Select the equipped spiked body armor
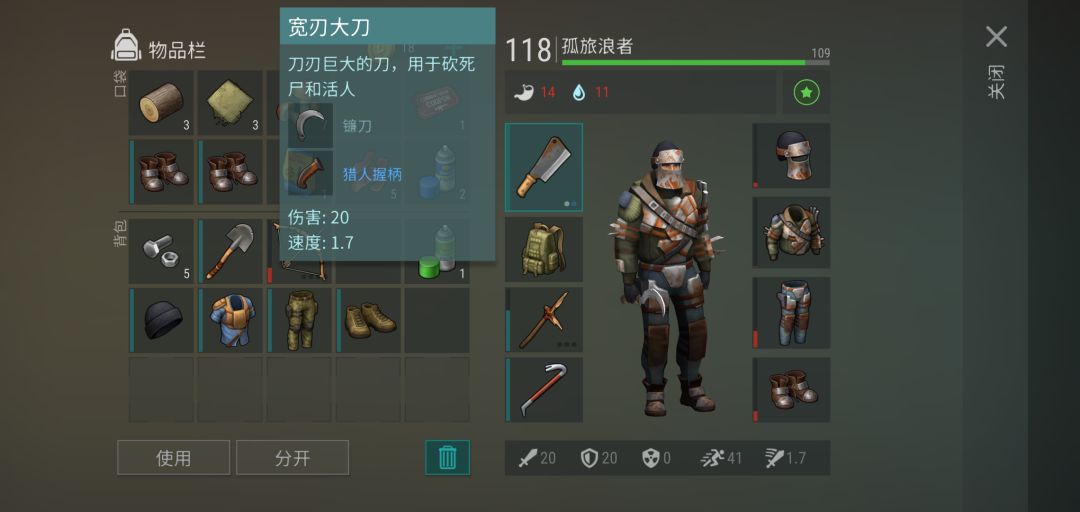Image resolution: width=1080 pixels, height=512 pixels. point(791,232)
